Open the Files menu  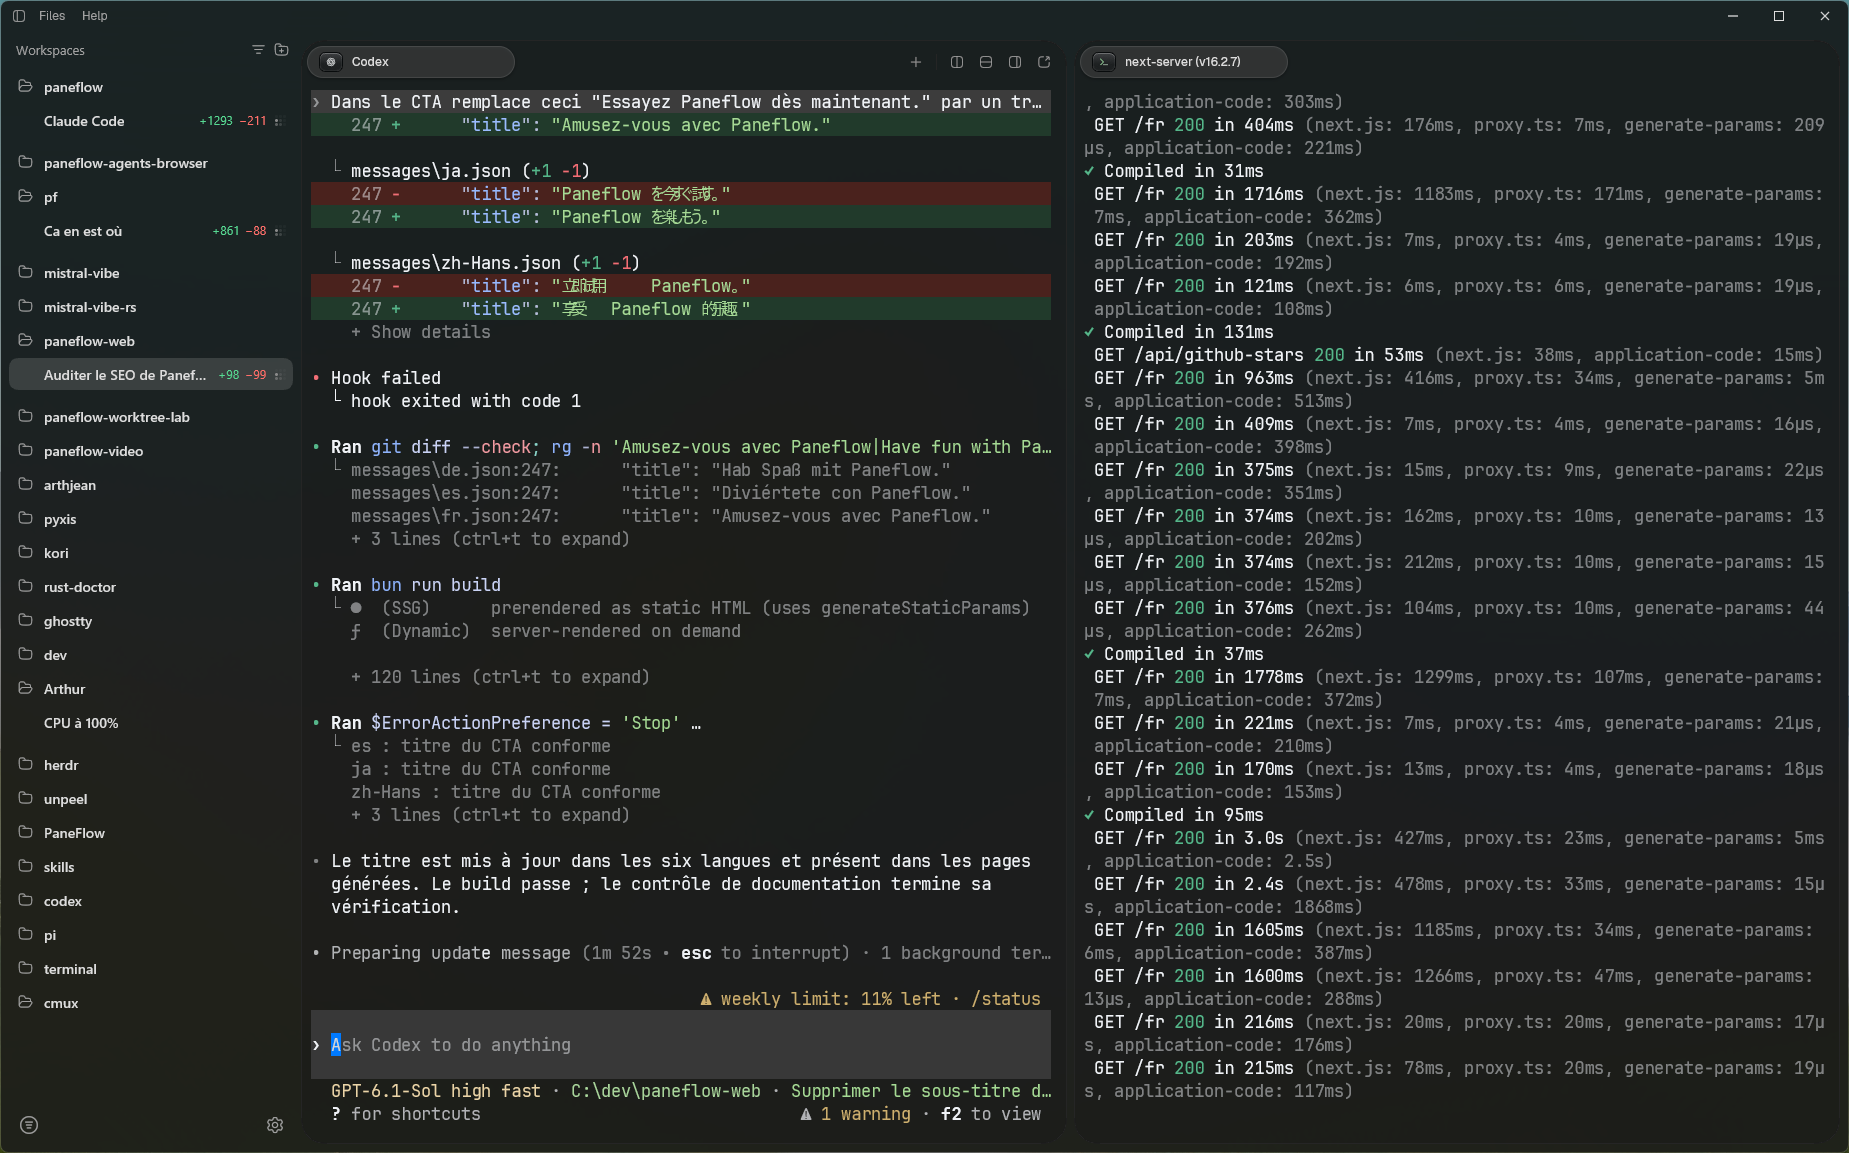pos(52,16)
